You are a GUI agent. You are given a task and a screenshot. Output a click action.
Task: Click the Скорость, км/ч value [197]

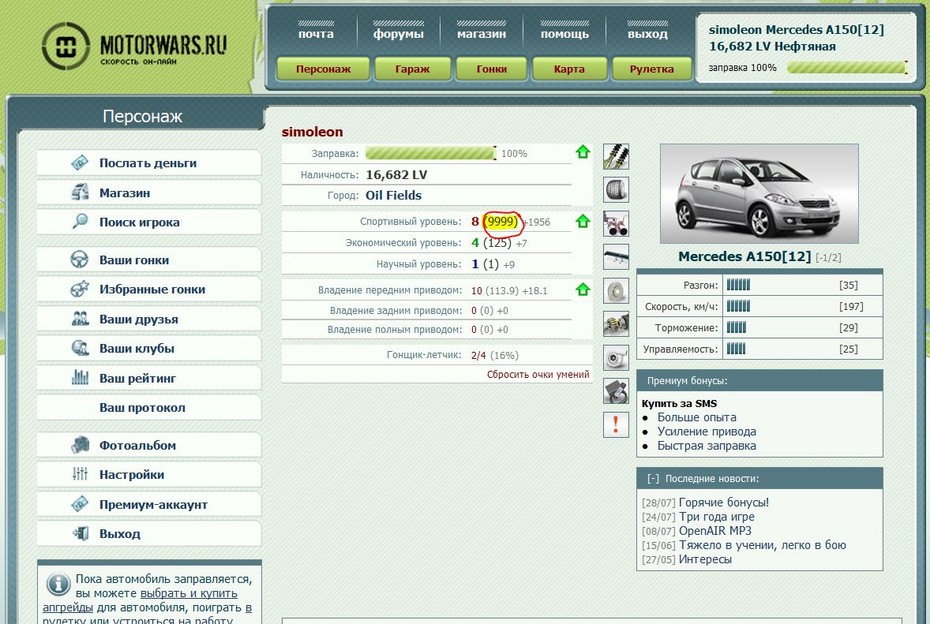(851, 307)
